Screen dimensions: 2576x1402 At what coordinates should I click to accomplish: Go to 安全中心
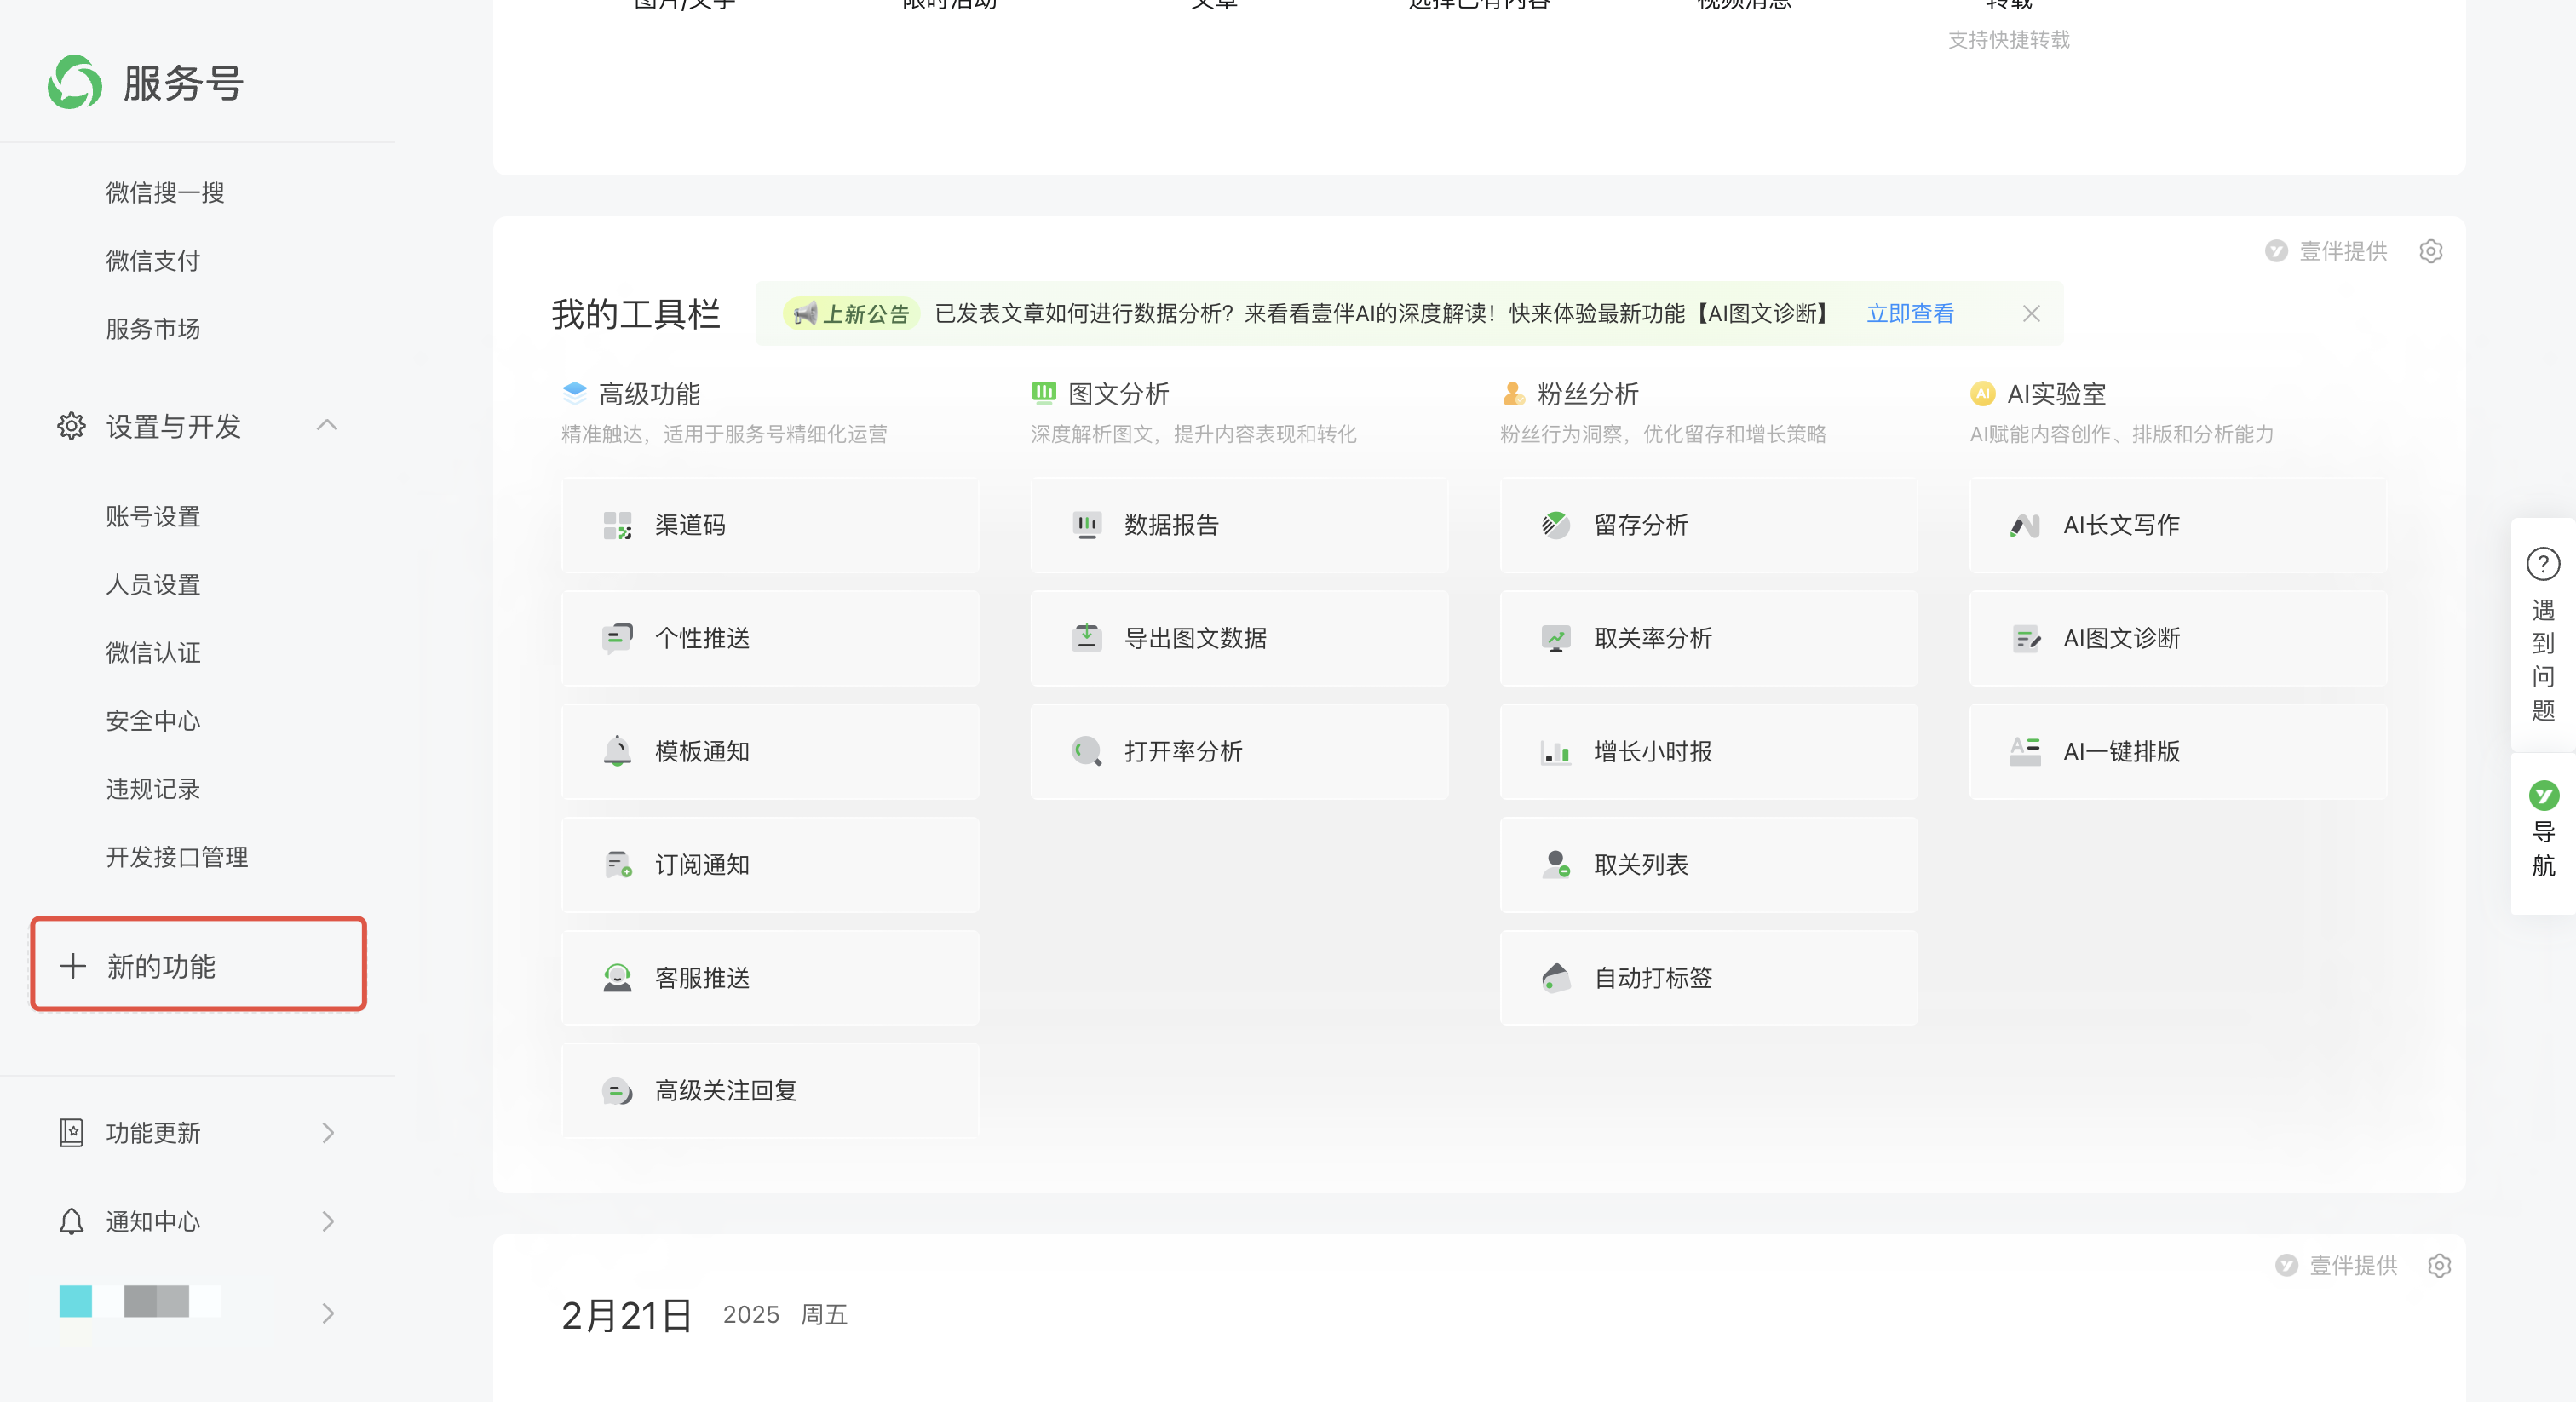point(153,720)
